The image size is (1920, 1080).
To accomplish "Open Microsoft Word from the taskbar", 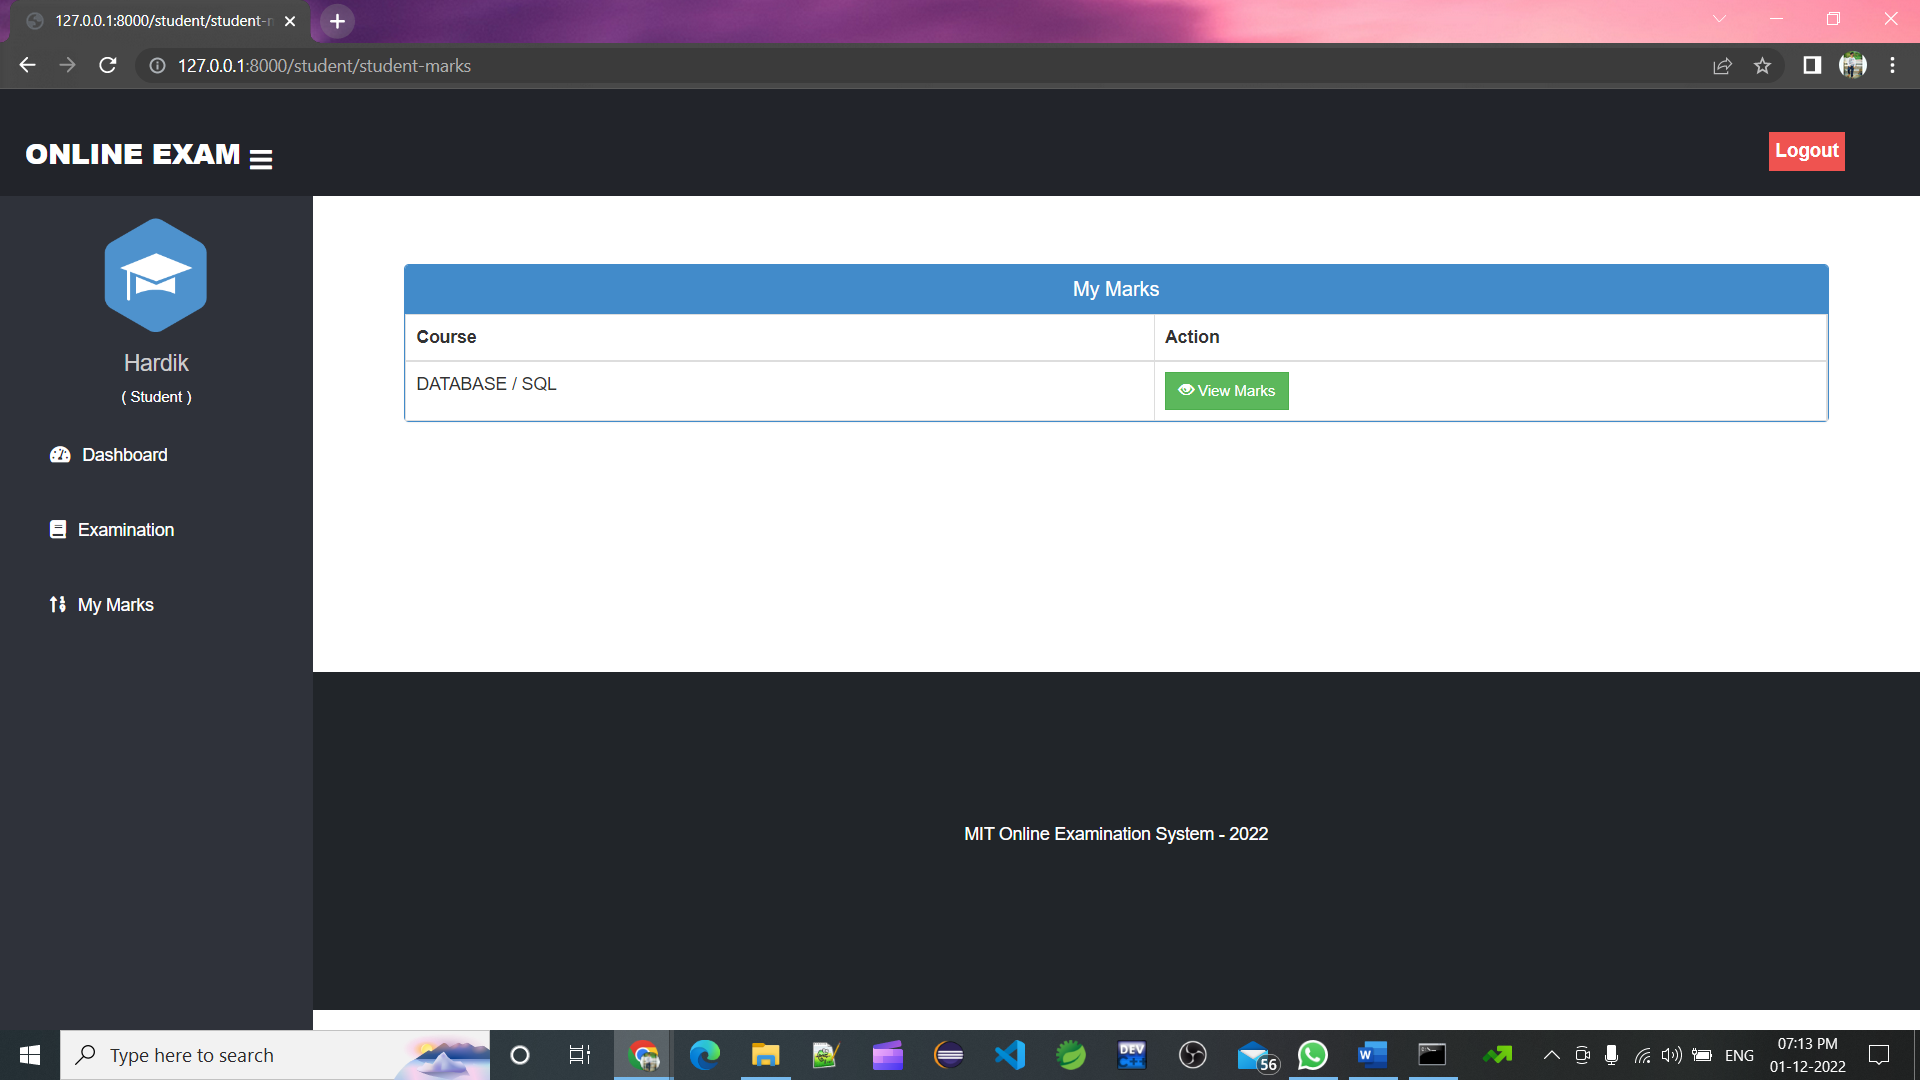I will (1373, 1055).
